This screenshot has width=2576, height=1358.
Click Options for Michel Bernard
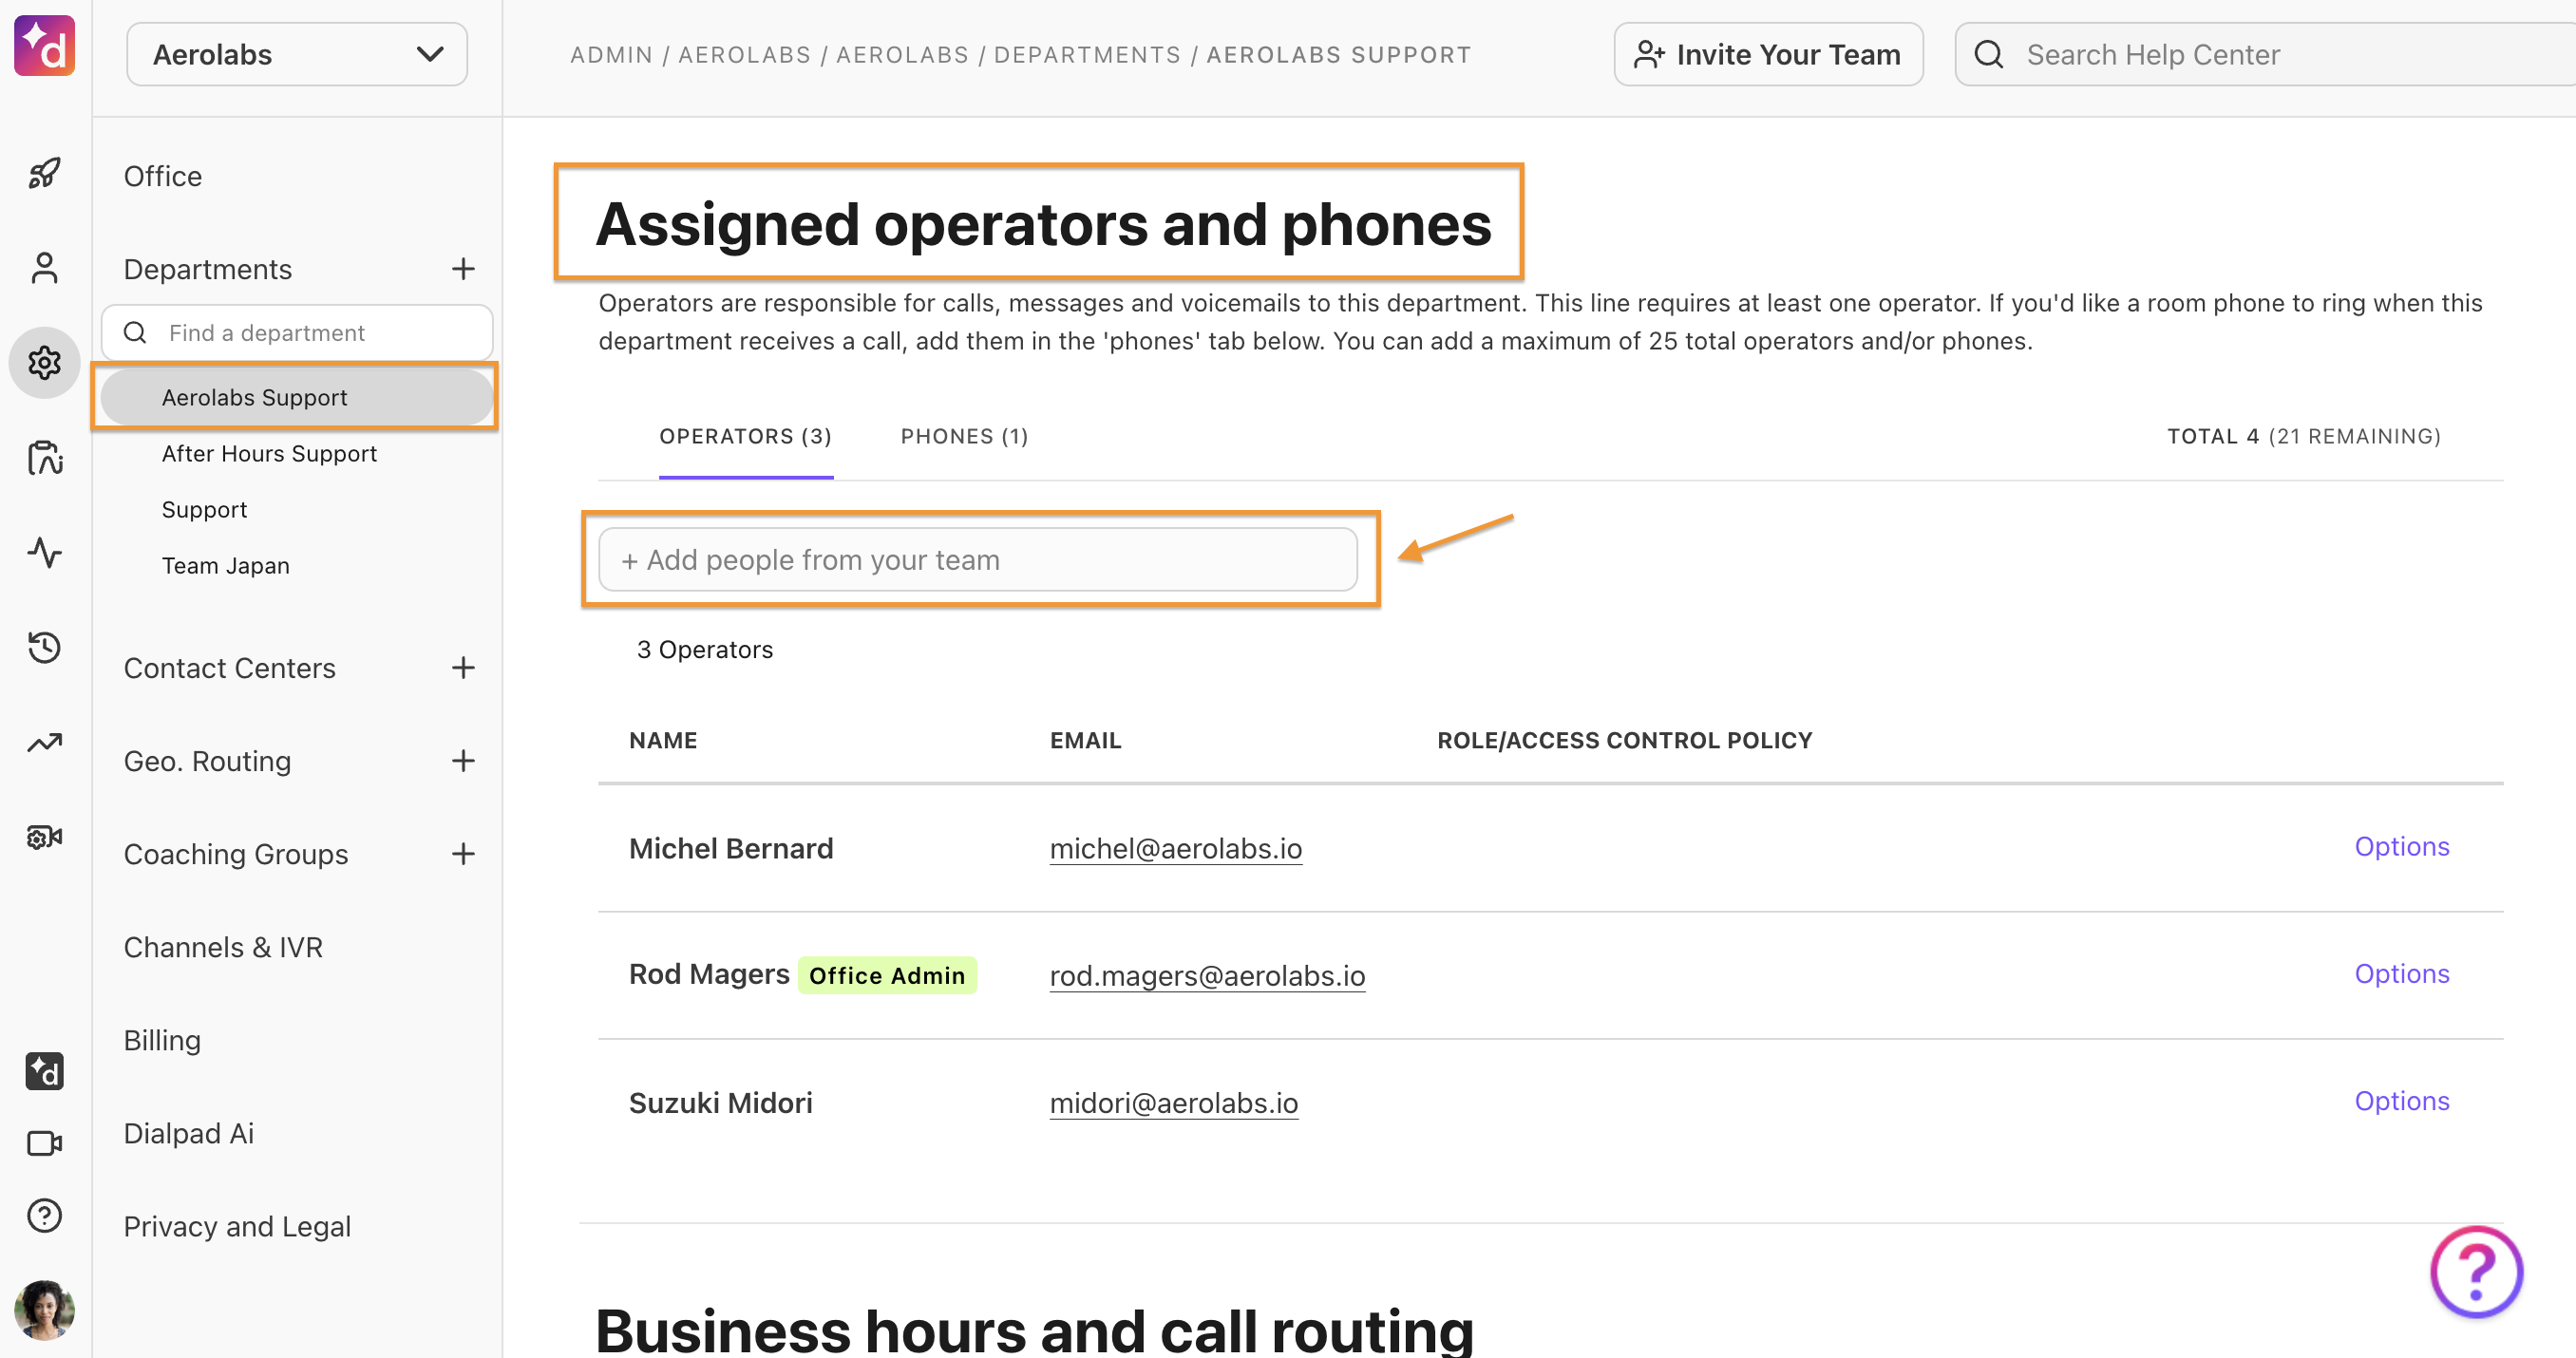[2402, 846]
